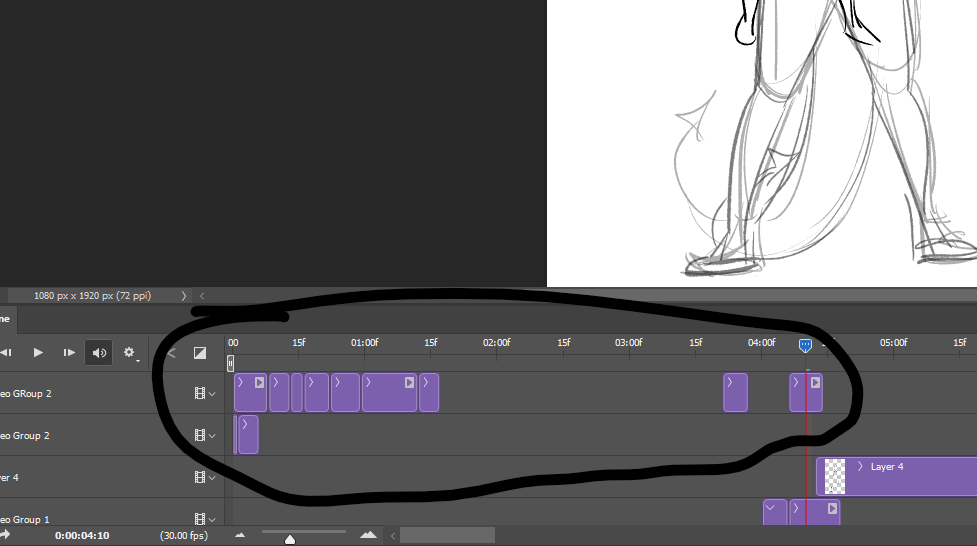Jump to the 02:00f ruler mark
977x546 pixels.
pos(497,343)
